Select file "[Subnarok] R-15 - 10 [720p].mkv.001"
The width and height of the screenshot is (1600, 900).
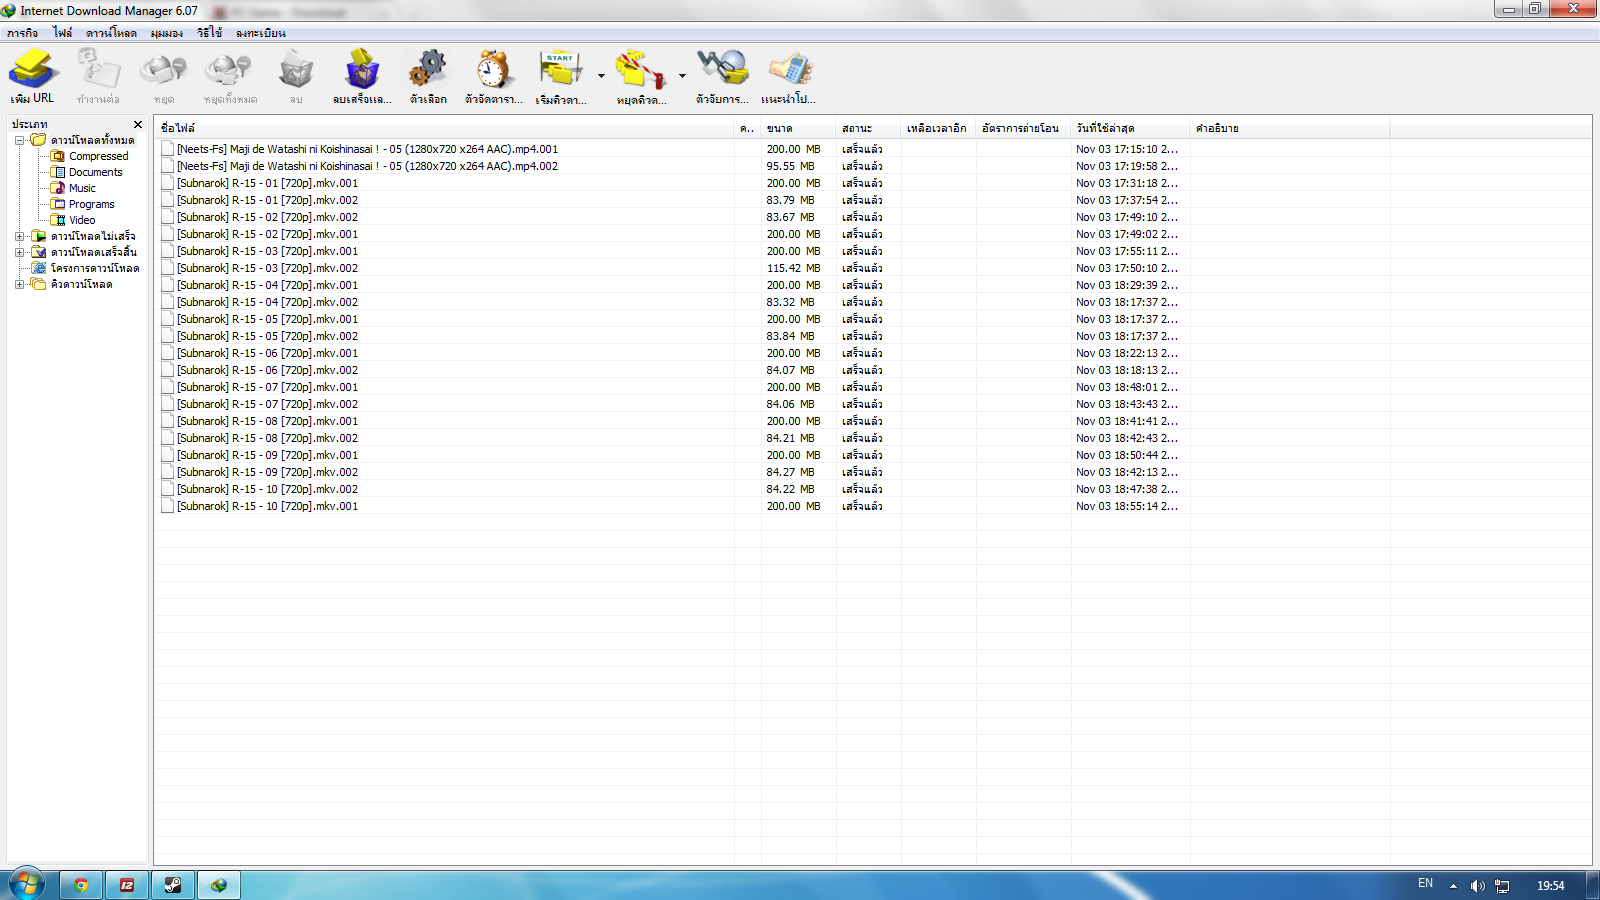(872, 506)
